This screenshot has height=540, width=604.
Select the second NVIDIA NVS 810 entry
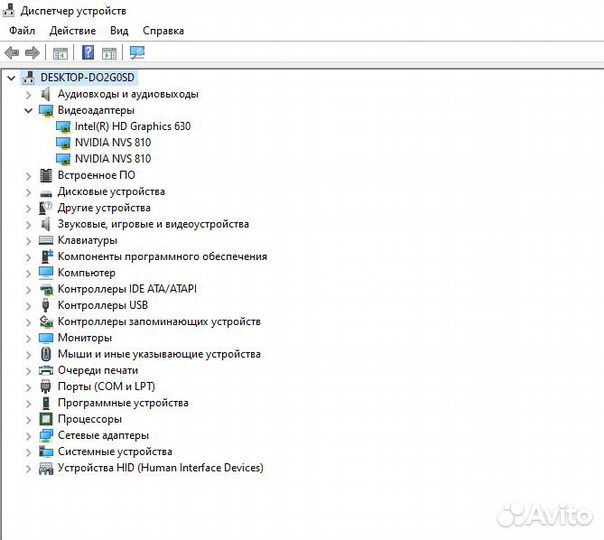(x=112, y=158)
